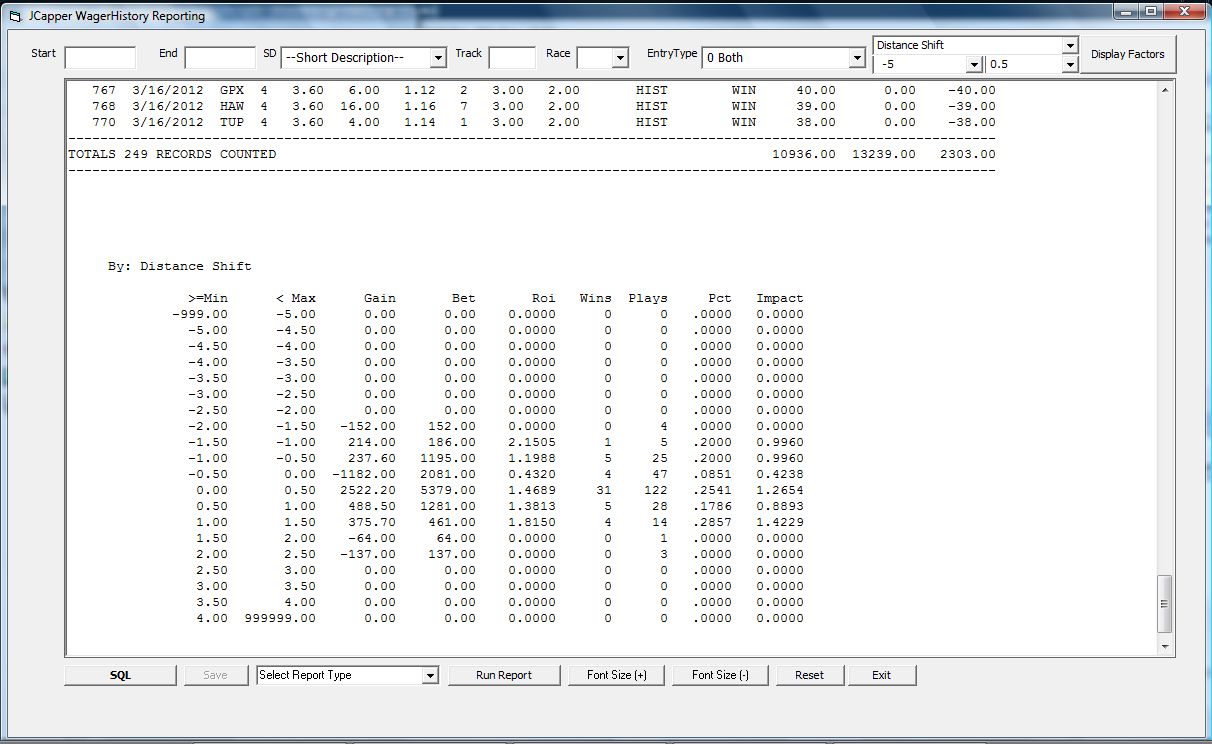Click the greyed-out Save button

215,675
